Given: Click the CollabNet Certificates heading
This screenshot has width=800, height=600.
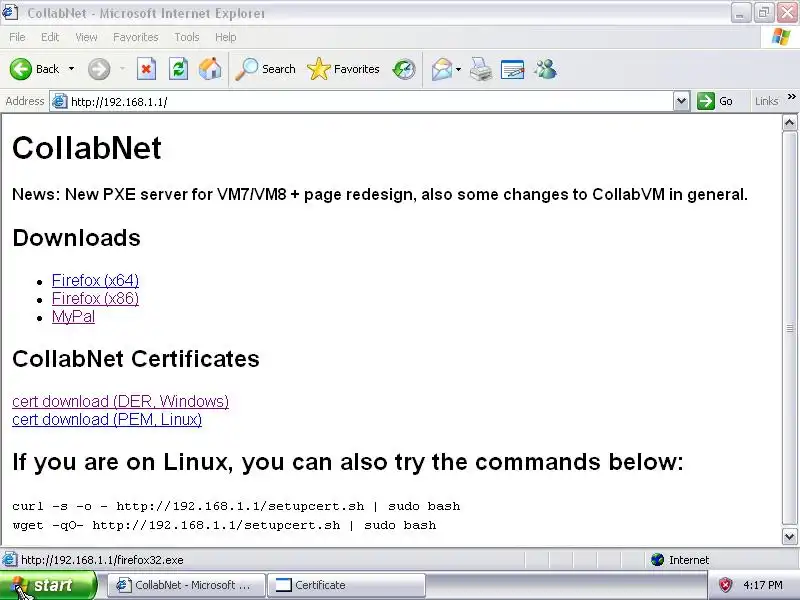Looking at the screenshot, I should [136, 359].
